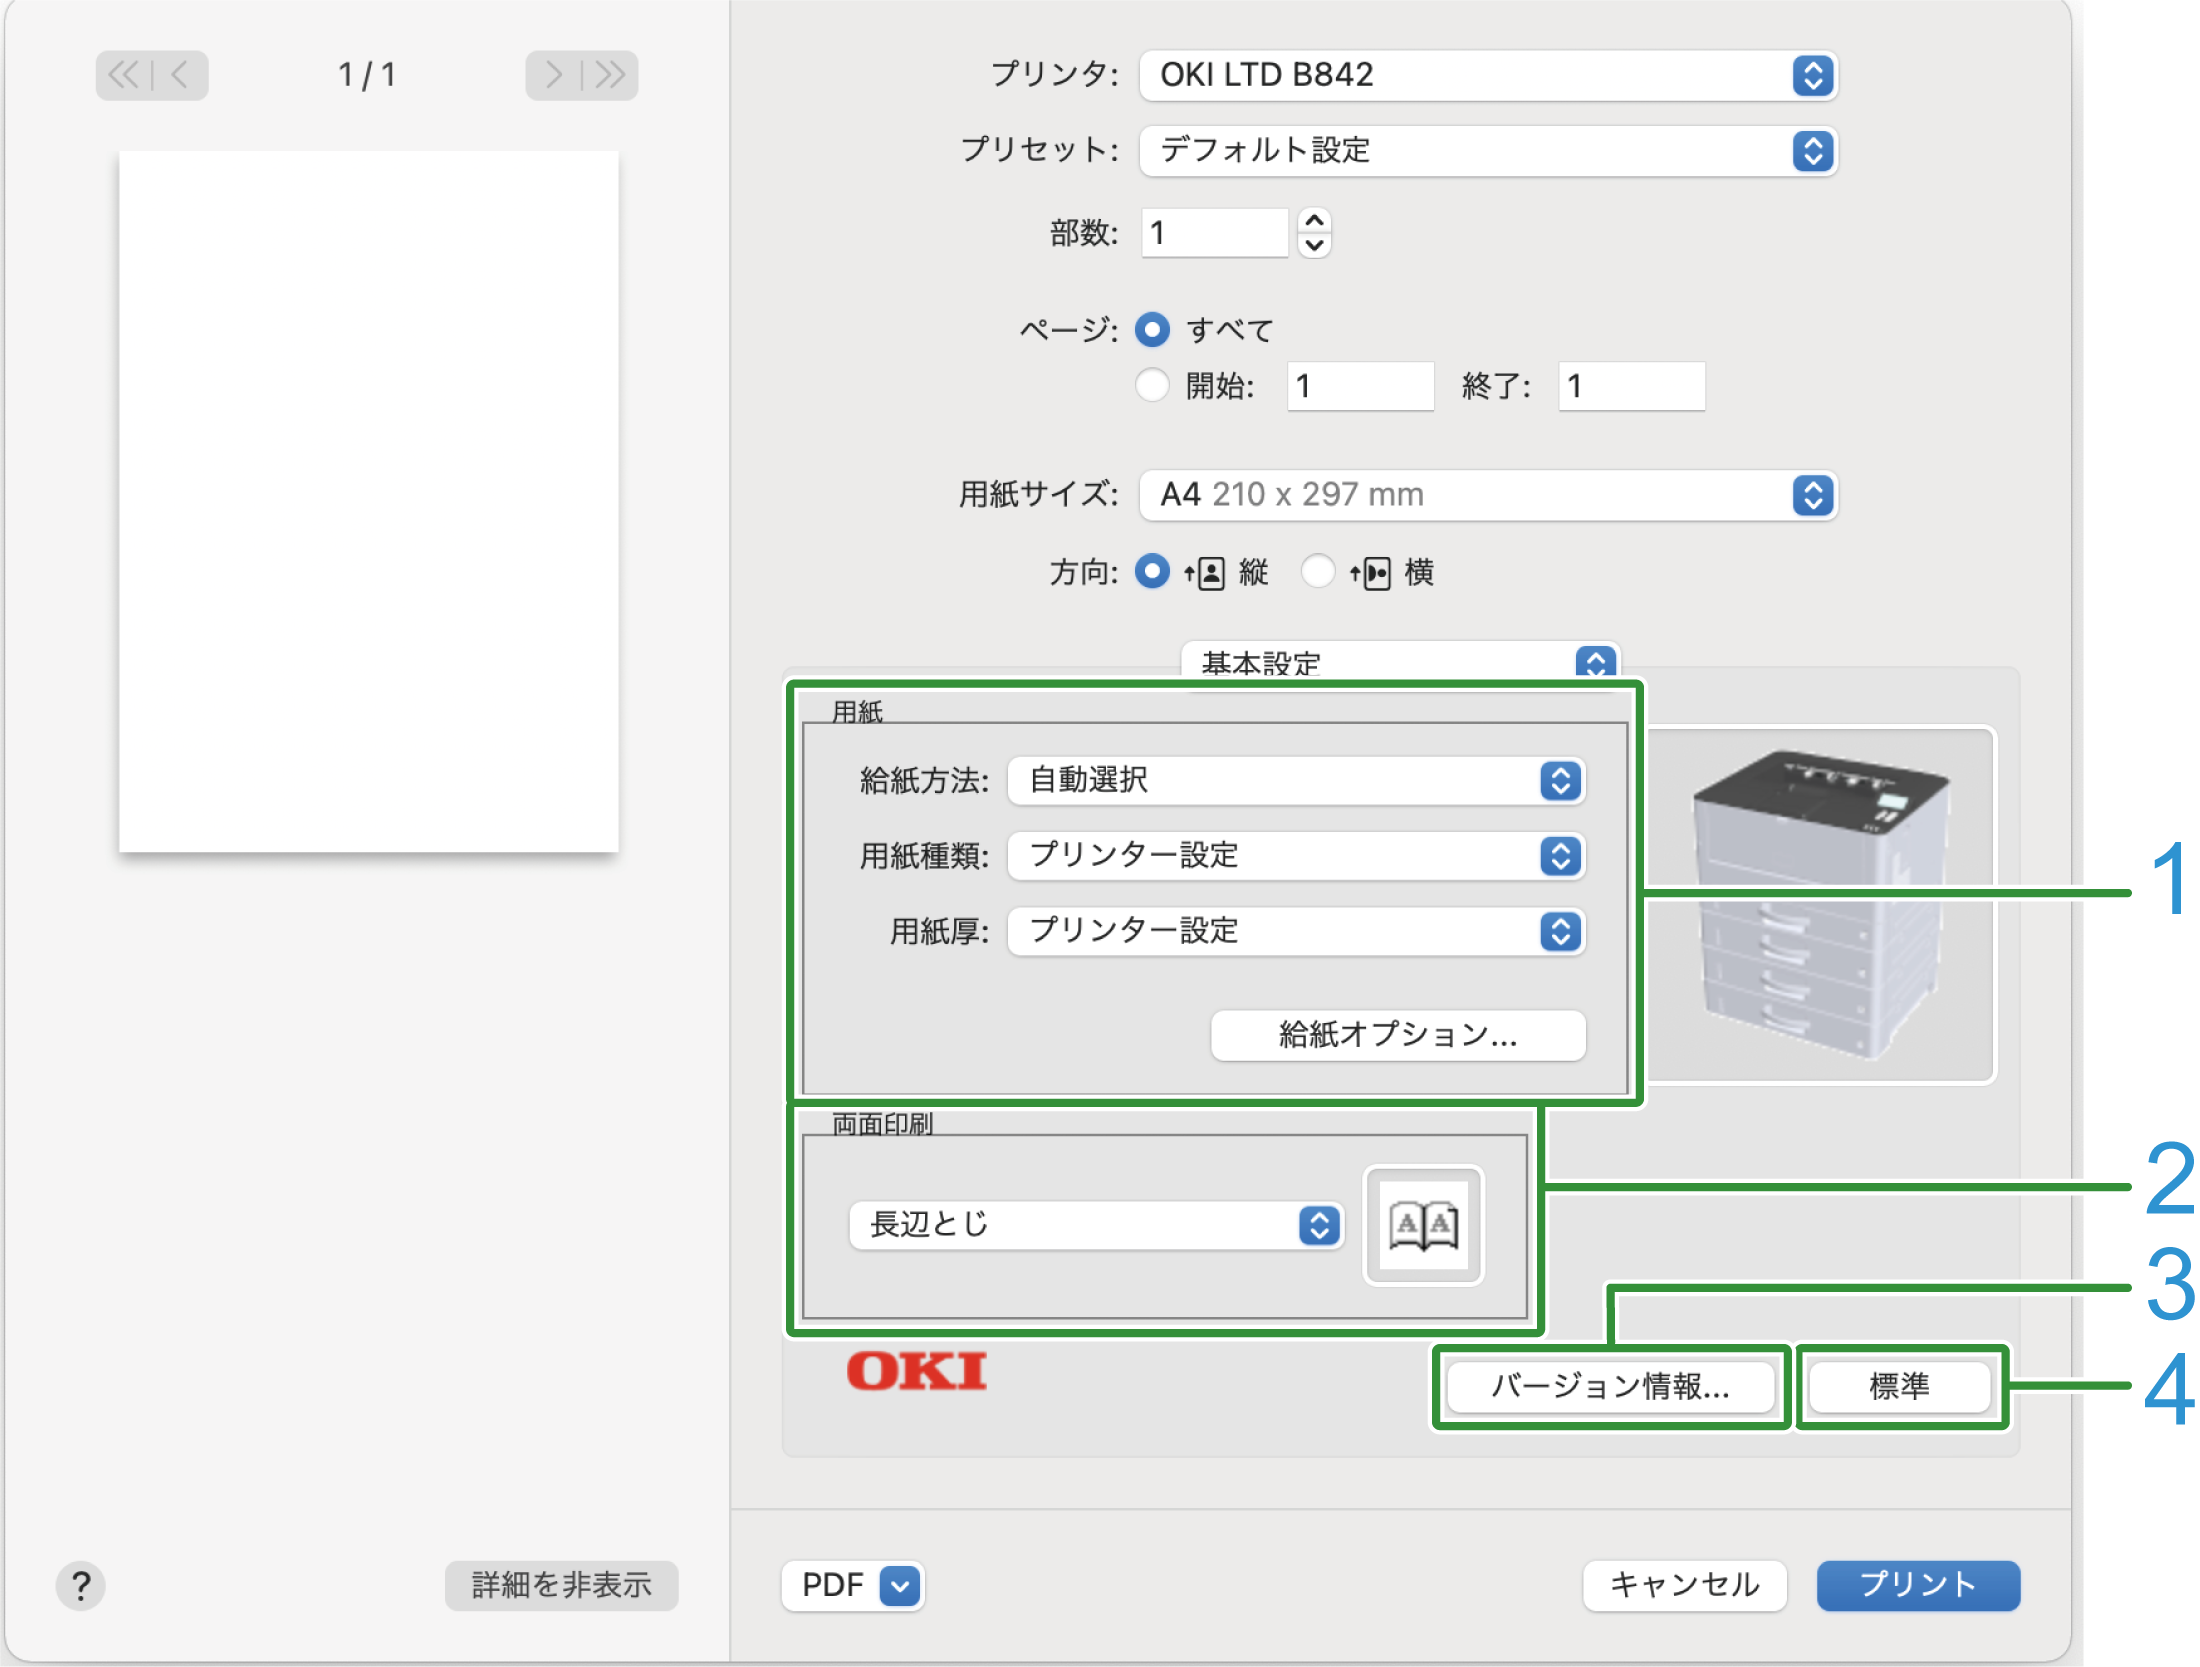This screenshot has width=2200, height=1667.
Task: Open the 基本設定 panel selector
Action: click(1400, 661)
